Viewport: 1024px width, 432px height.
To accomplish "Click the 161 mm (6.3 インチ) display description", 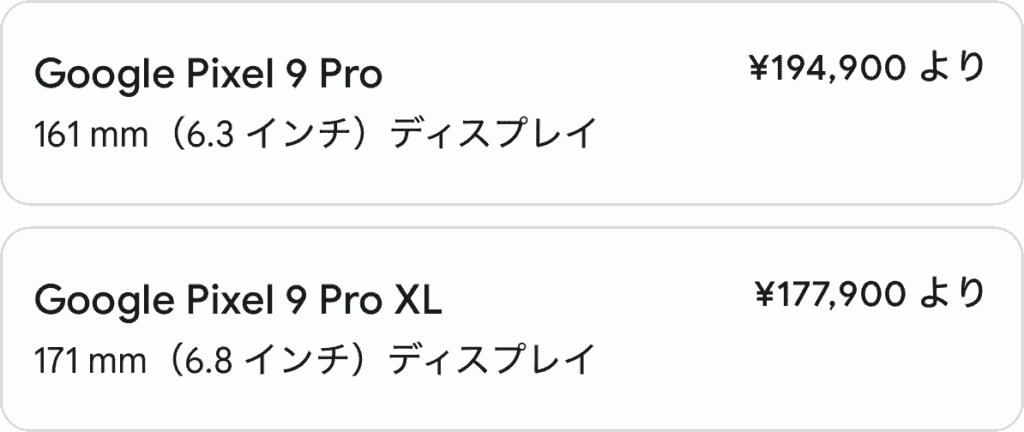I will [x=315, y=133].
